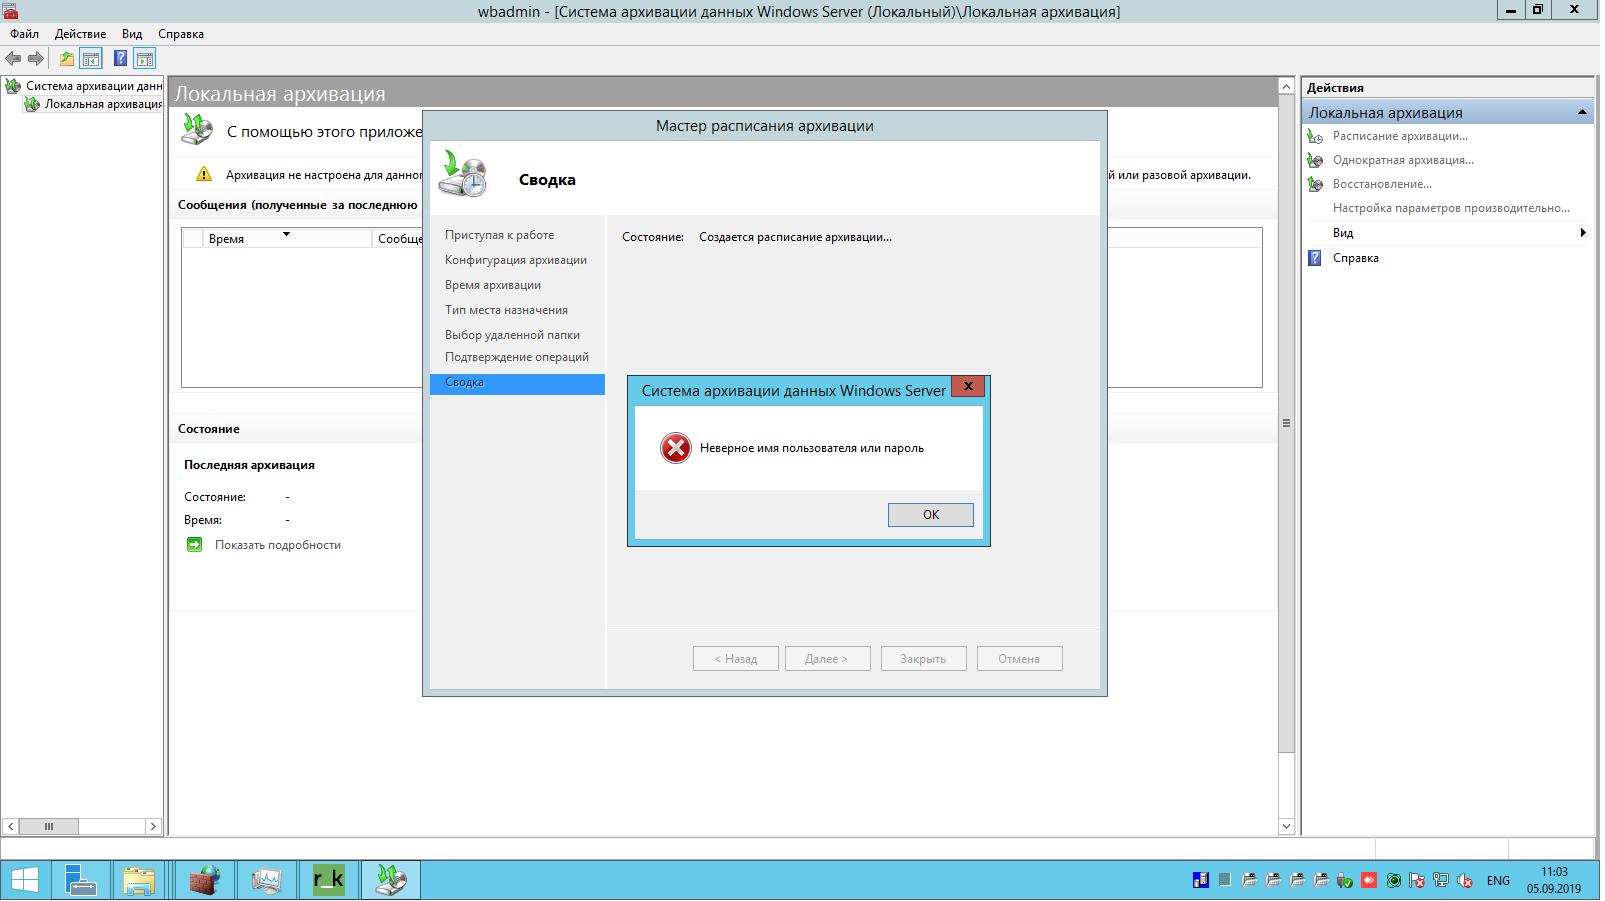The image size is (1605, 901).
Task: Open the Справка menu
Action: pos(181,34)
